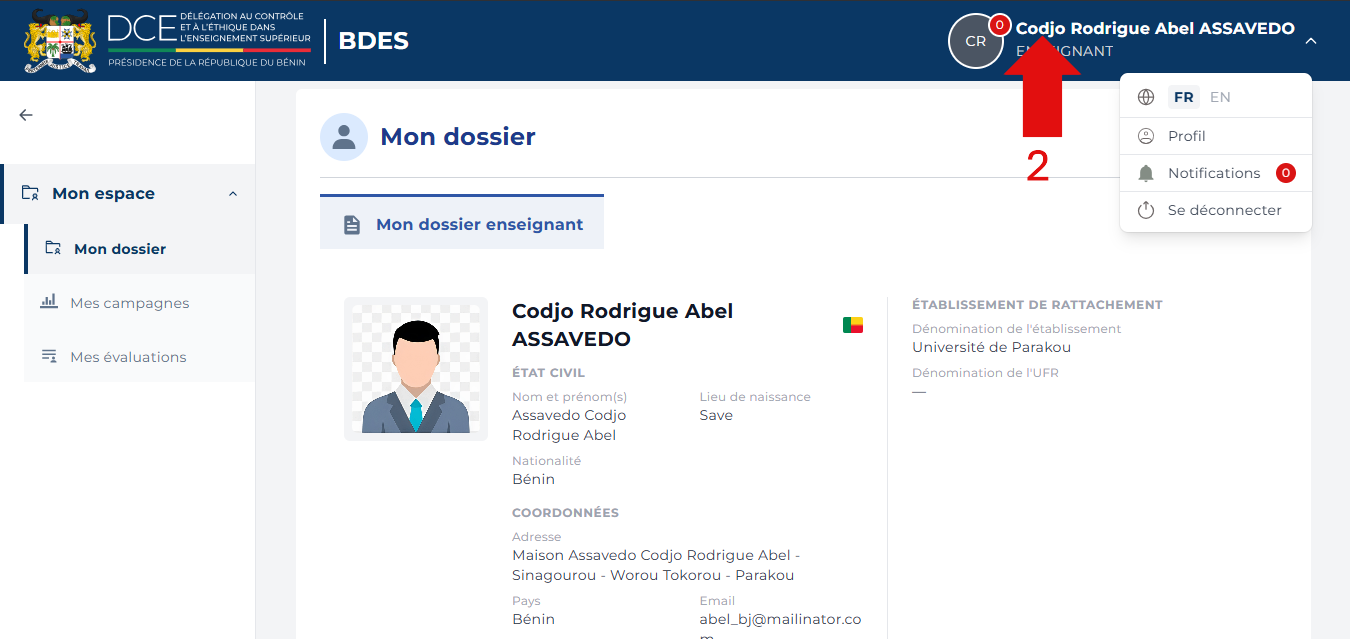Image resolution: width=1350 pixels, height=639 pixels.
Task: Click the Mon dossier sidebar folder icon
Action: (53, 248)
